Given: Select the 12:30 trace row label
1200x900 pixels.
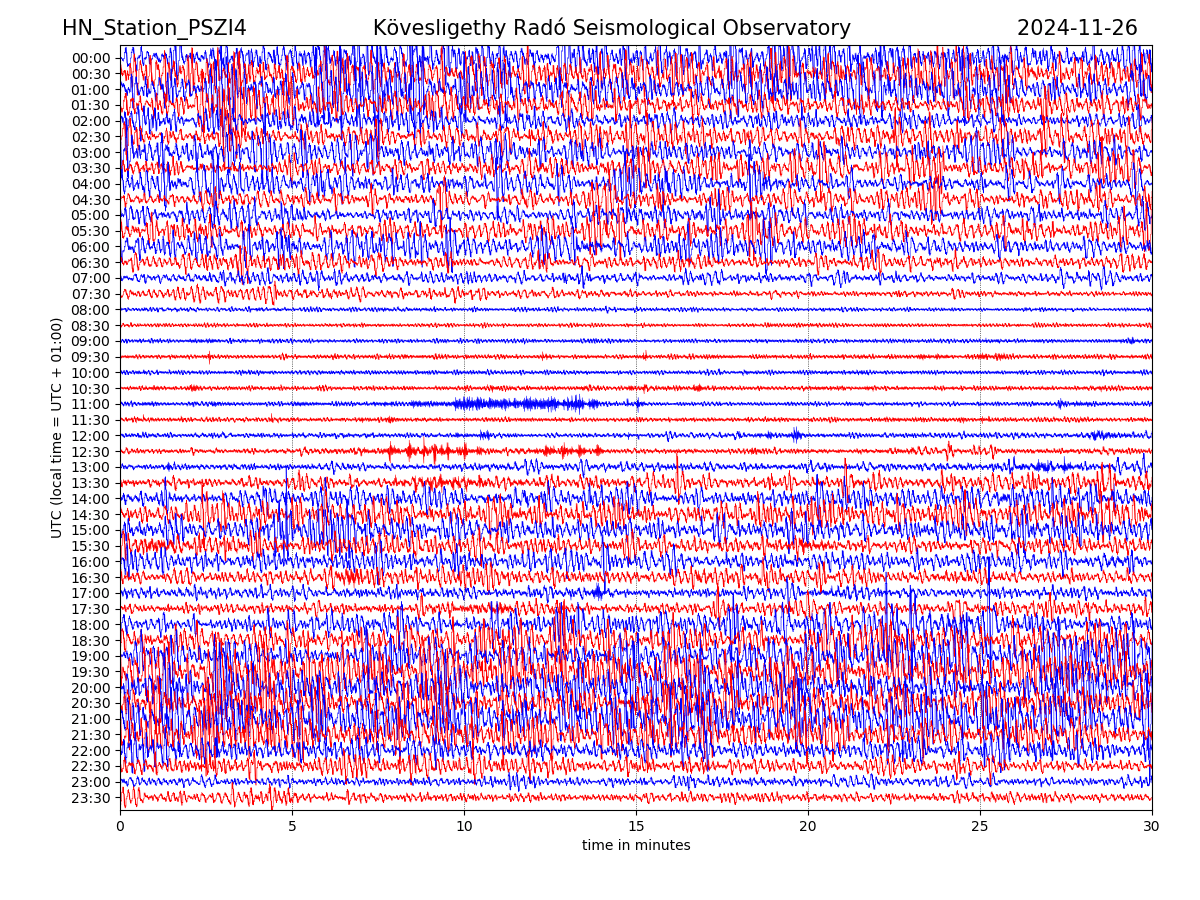Looking at the screenshot, I should click(90, 452).
